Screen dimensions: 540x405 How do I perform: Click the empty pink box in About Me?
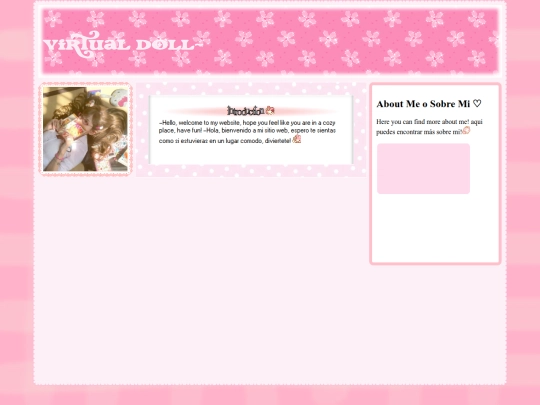[423, 169]
